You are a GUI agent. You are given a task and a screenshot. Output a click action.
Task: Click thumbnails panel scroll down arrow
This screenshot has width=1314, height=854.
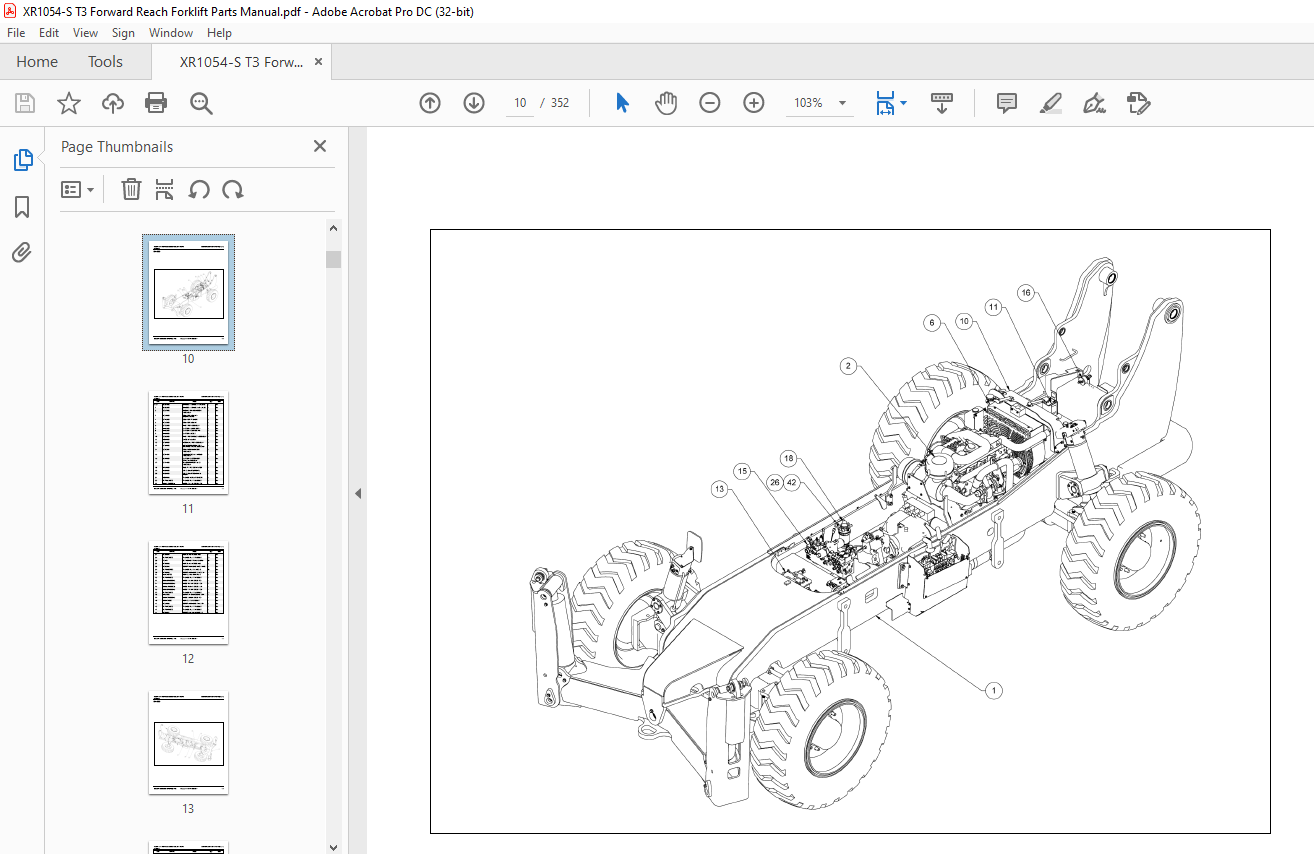point(334,847)
